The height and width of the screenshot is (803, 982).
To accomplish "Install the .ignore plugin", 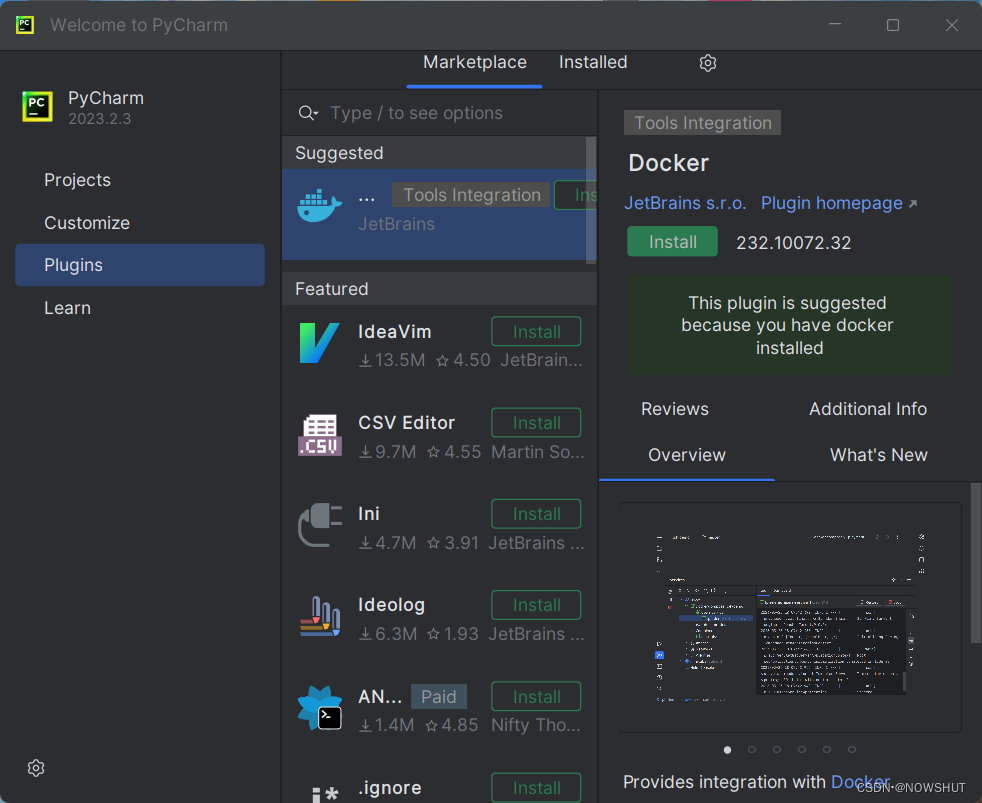I will [x=536, y=787].
